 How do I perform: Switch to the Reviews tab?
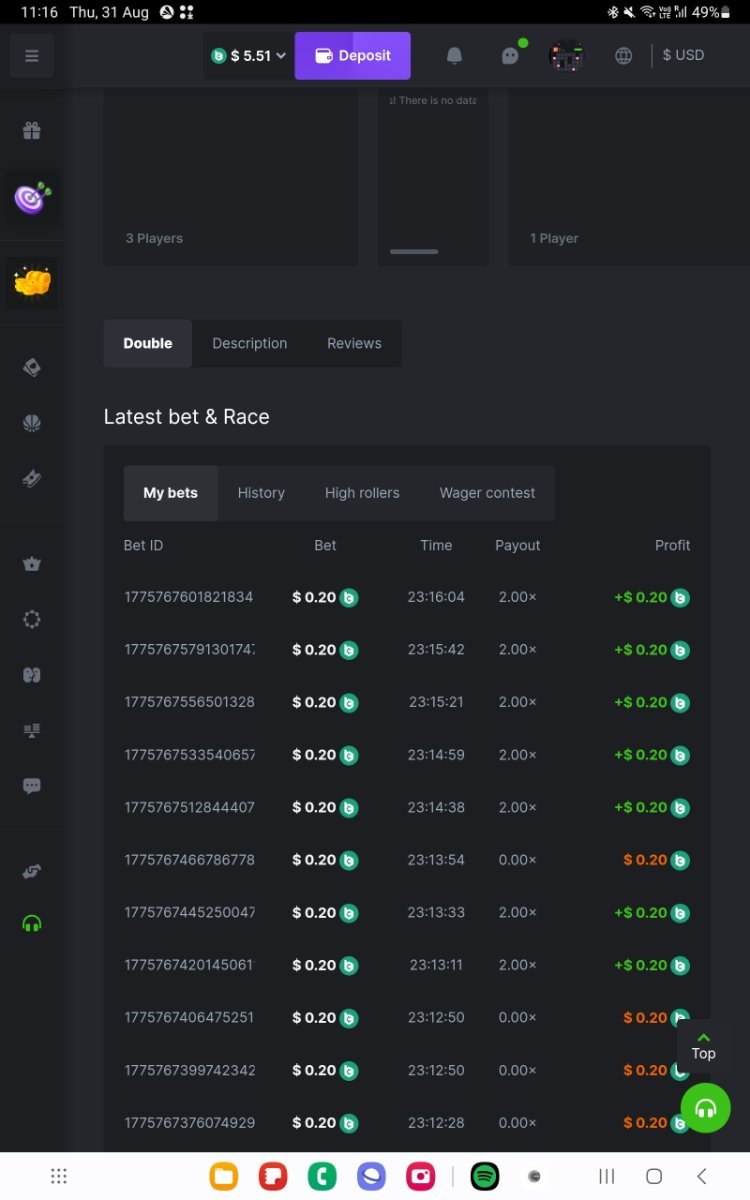354,343
